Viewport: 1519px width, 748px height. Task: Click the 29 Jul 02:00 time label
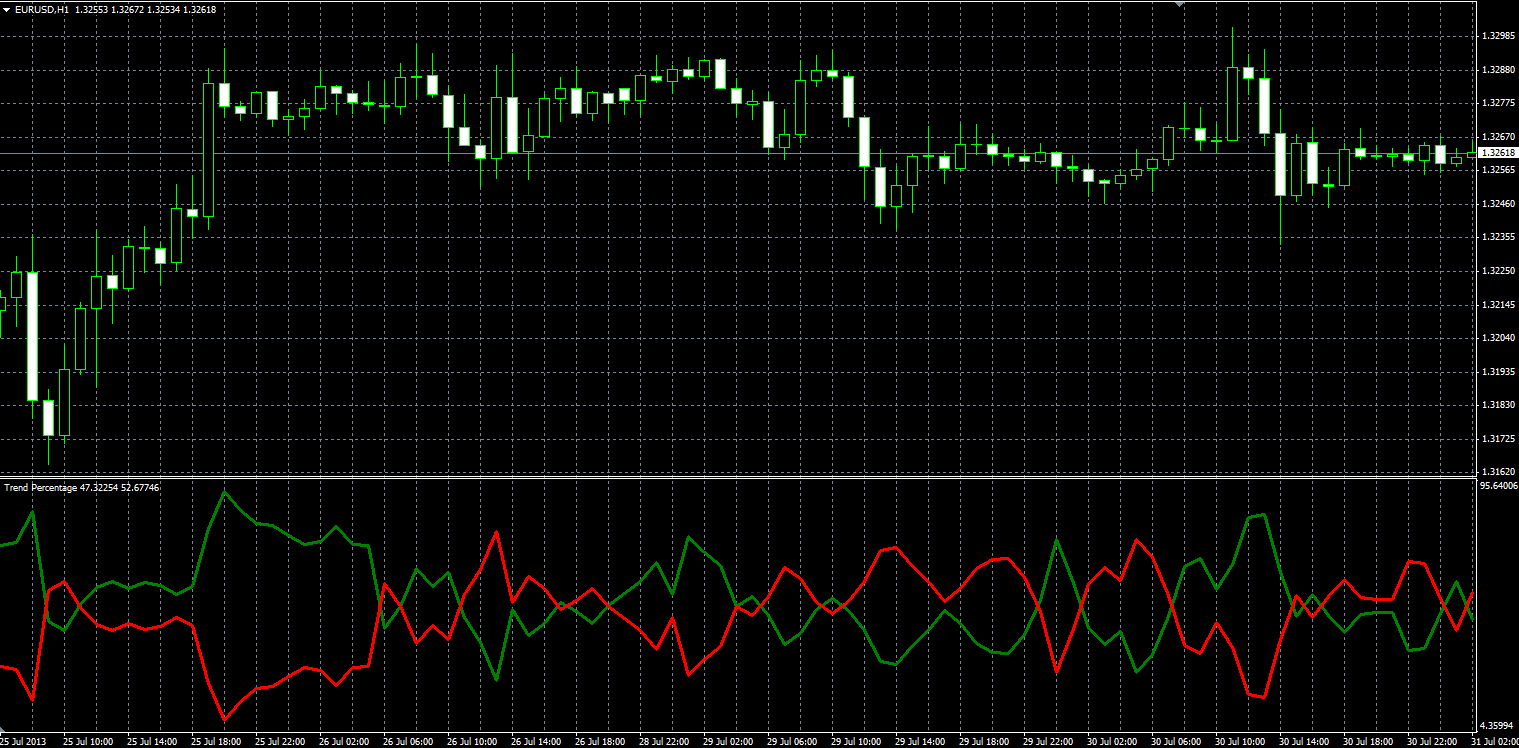pyautogui.click(x=727, y=742)
